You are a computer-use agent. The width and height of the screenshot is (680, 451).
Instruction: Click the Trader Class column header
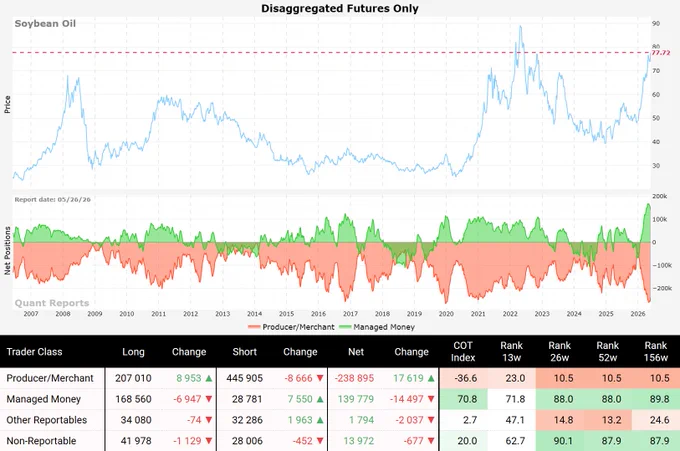[x=34, y=352]
